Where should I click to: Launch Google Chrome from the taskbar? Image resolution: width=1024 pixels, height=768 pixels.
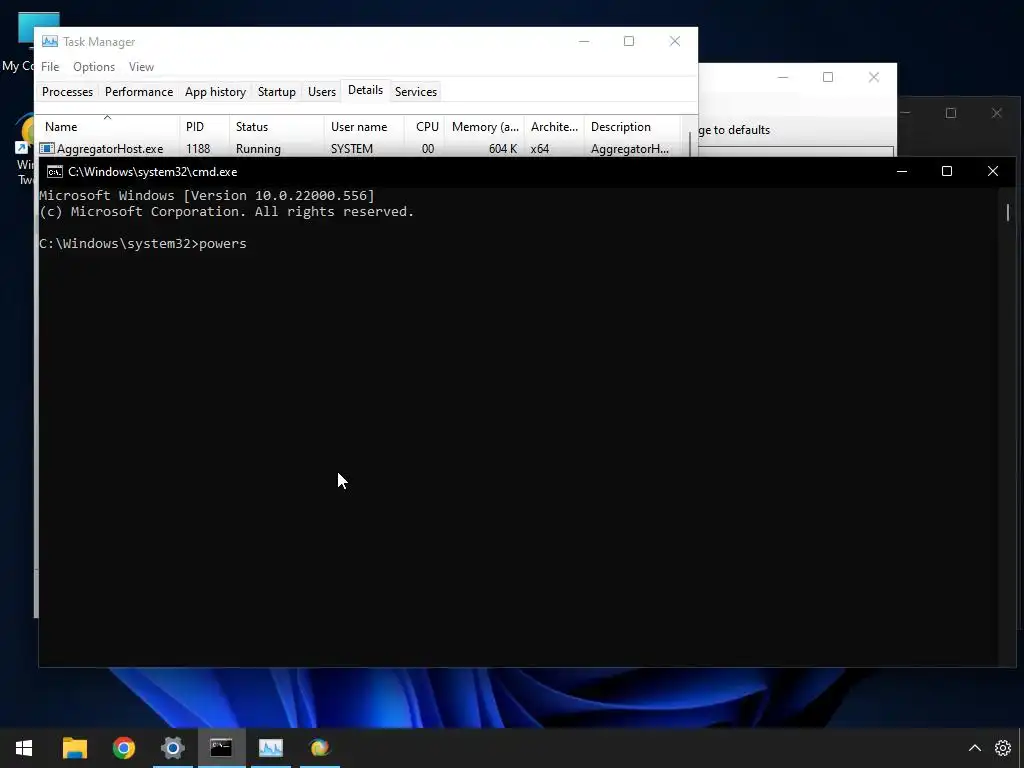tap(123, 748)
